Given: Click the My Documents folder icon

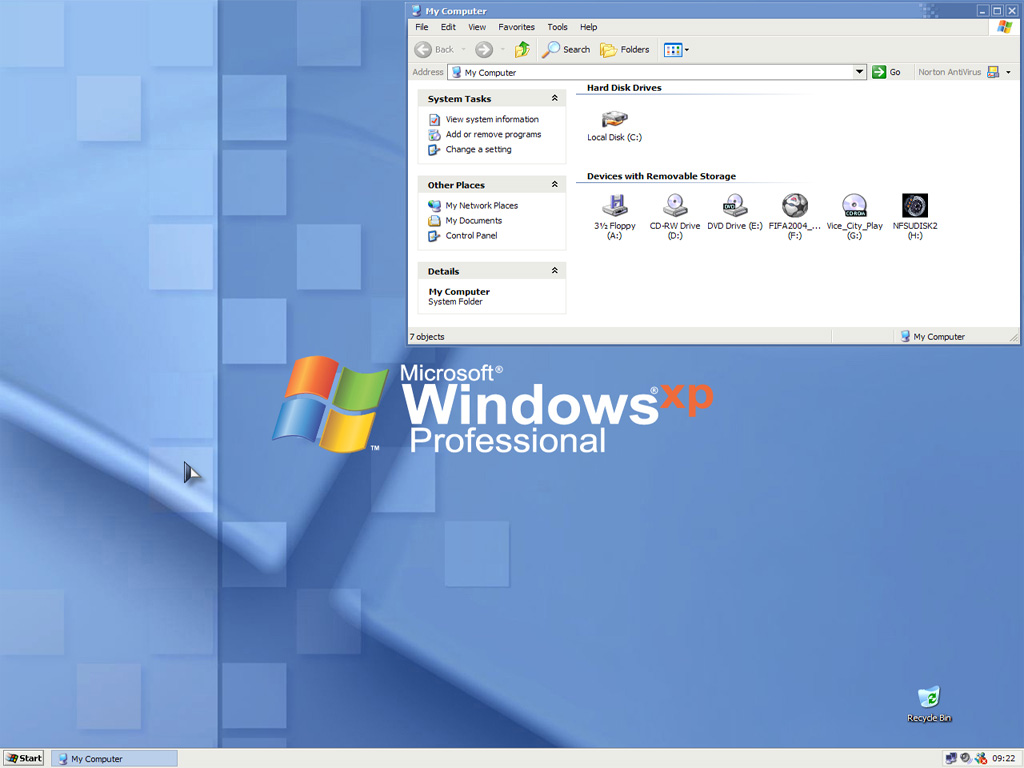Looking at the screenshot, I should (434, 221).
